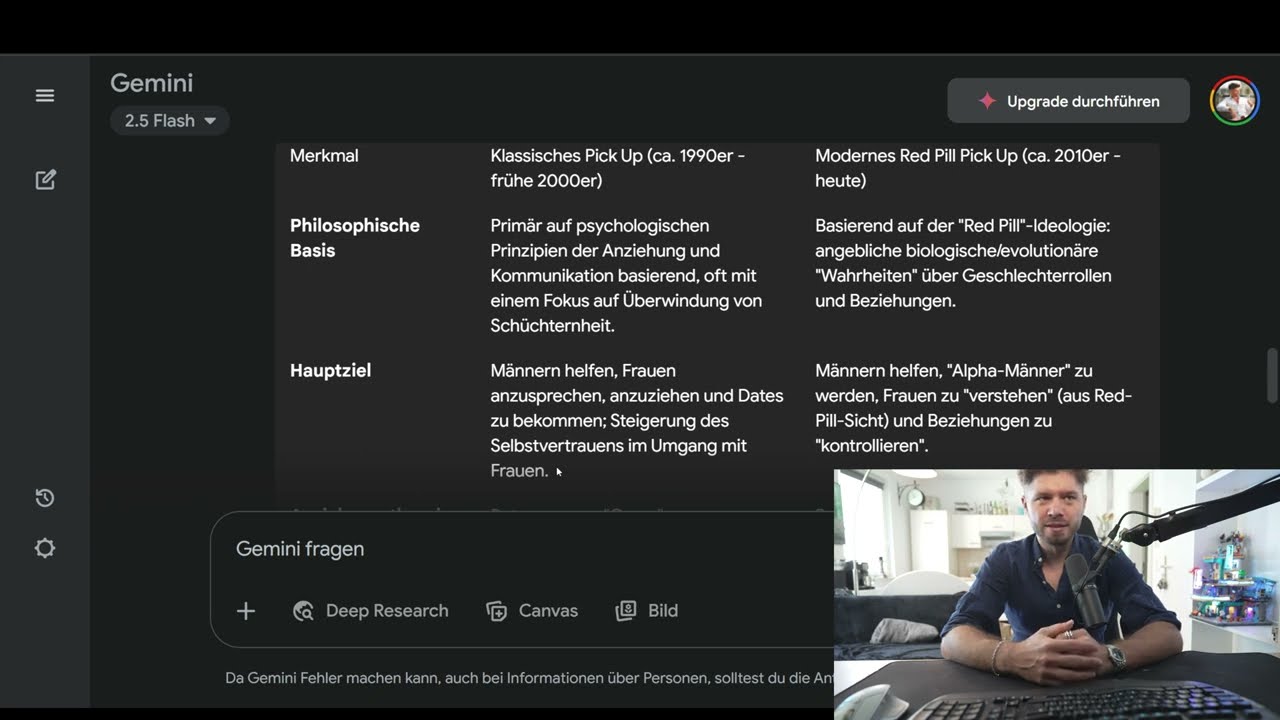
Task: Click the text 'Primär auf psychologischen'
Action: tap(600, 226)
